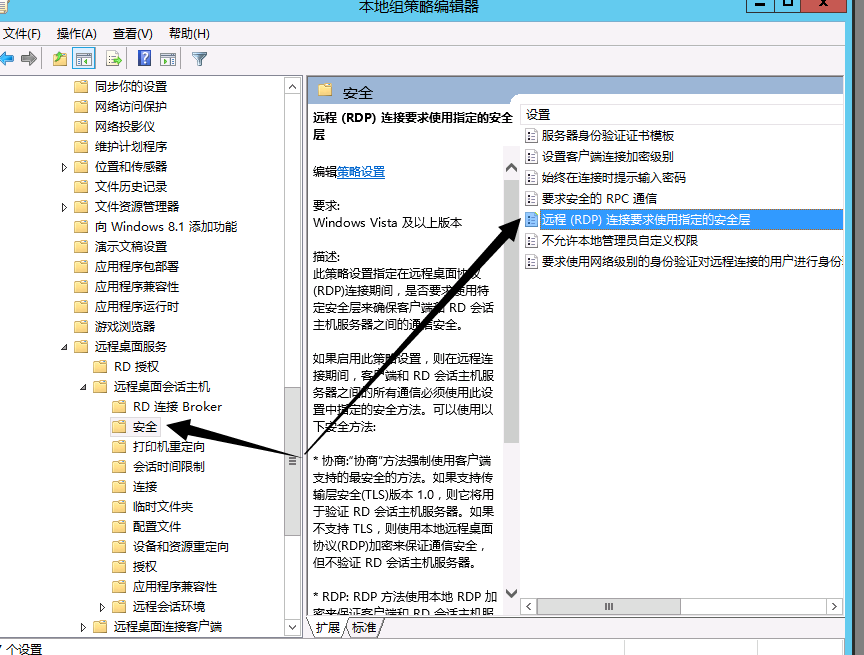Viewport: 864px width, 655px height.
Task: Toggle the Show/Hide action pane icon
Action: pyautogui.click(x=168, y=58)
